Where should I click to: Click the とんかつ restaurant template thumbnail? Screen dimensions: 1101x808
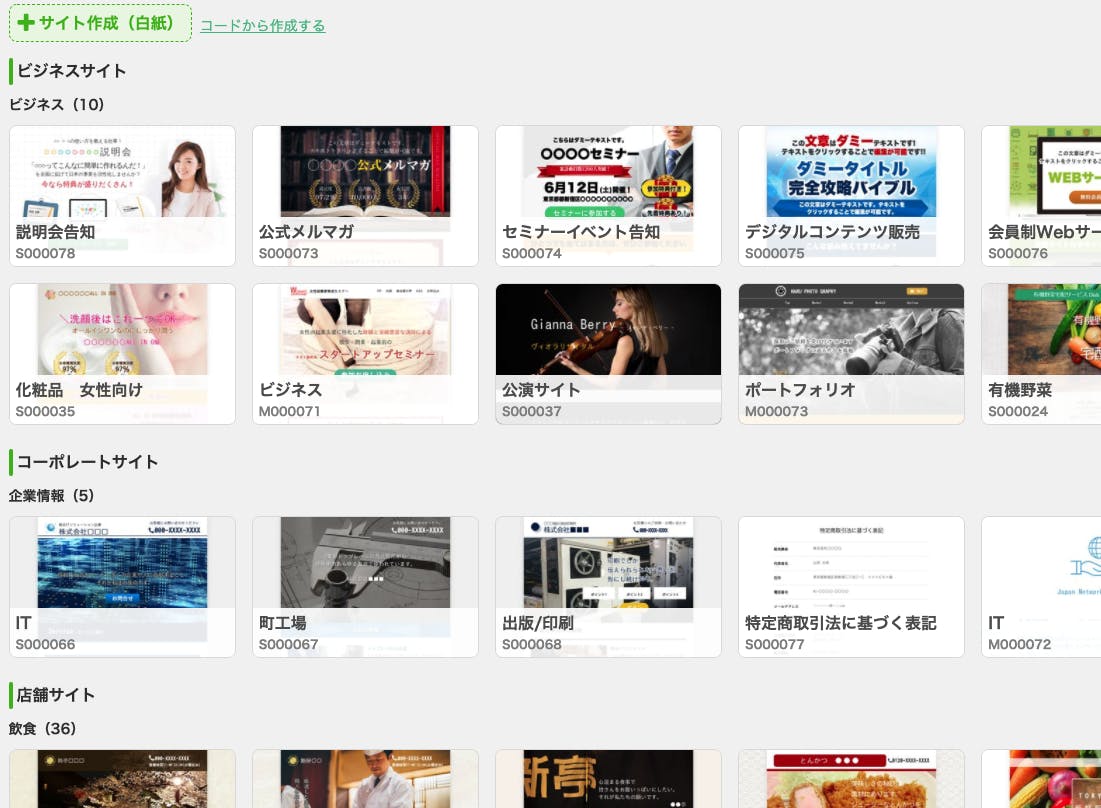[x=851, y=780]
